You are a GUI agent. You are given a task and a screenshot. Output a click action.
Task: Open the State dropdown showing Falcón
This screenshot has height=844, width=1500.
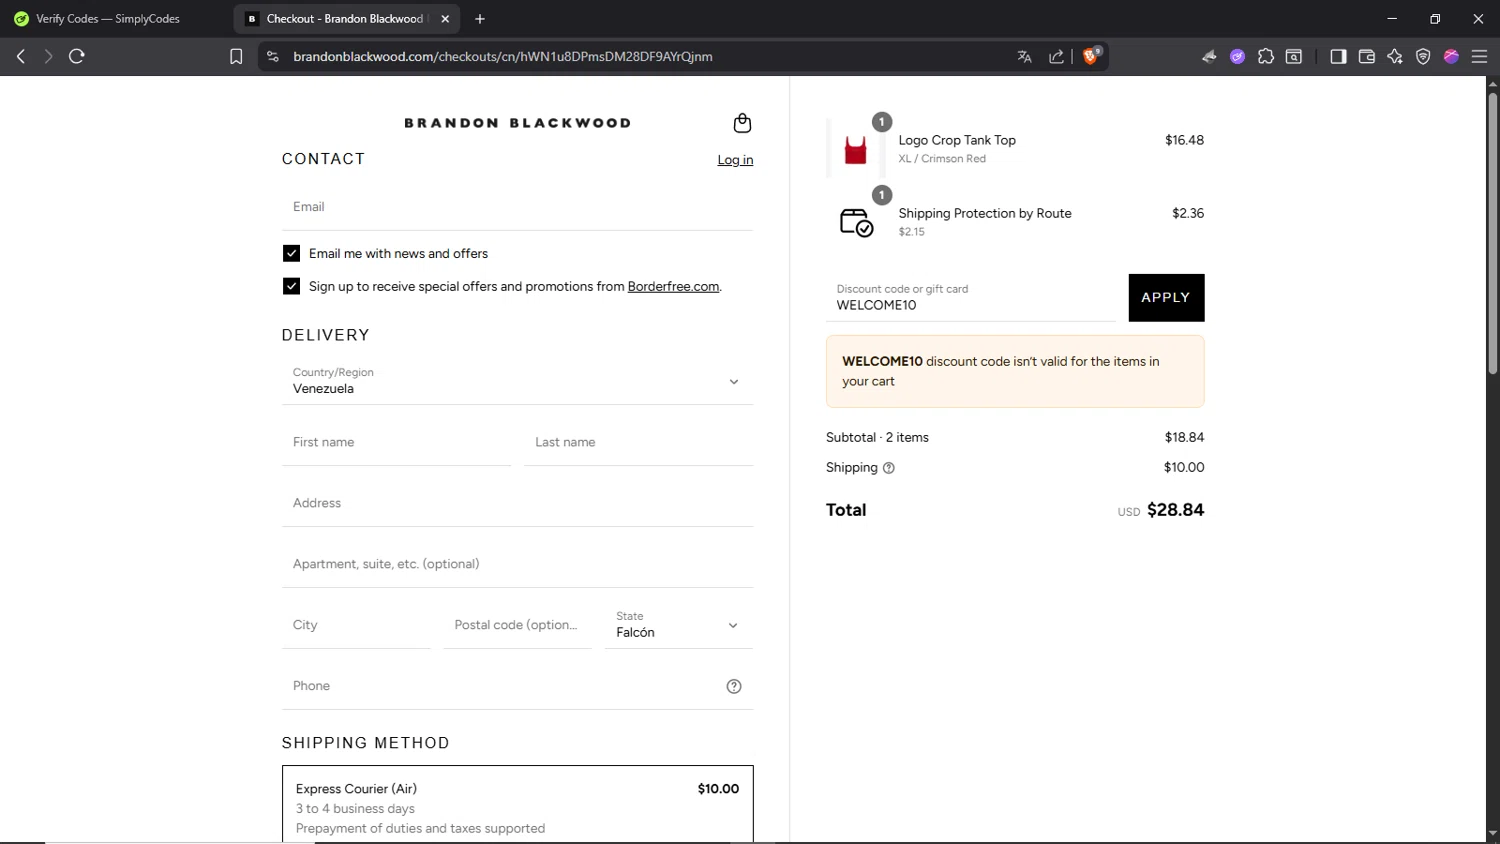pyautogui.click(x=679, y=625)
